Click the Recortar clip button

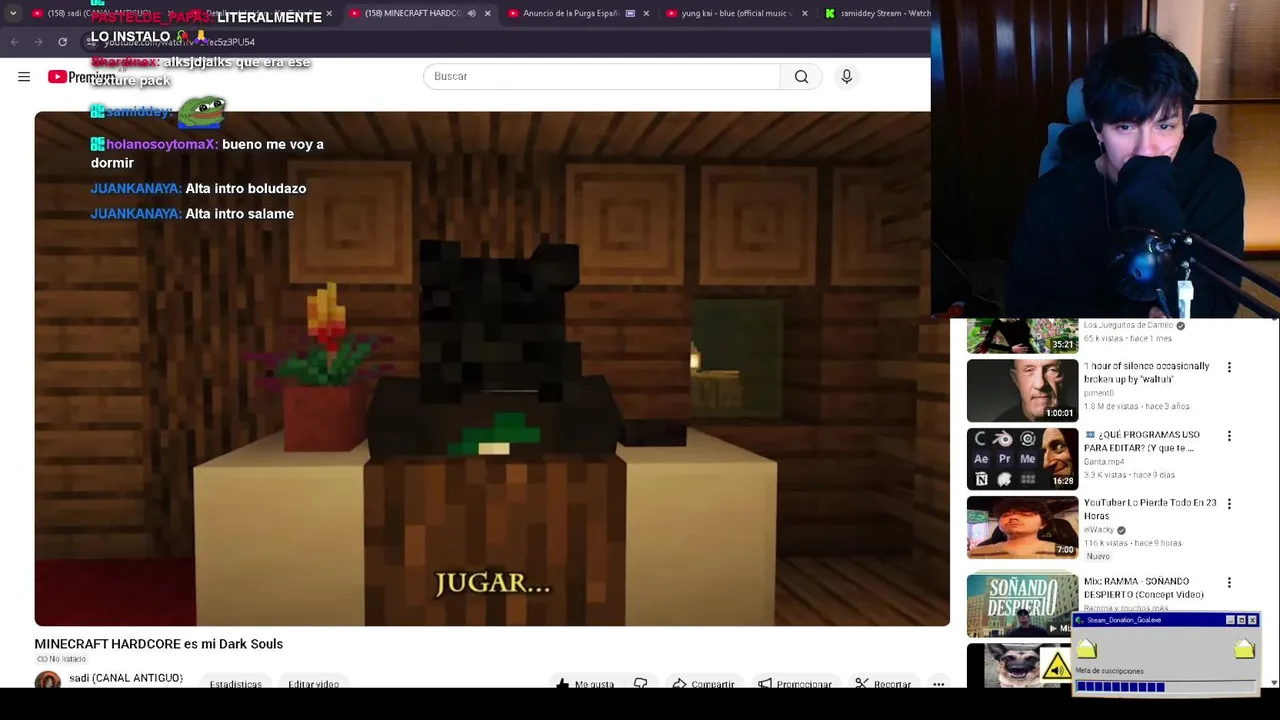pyautogui.click(x=883, y=683)
